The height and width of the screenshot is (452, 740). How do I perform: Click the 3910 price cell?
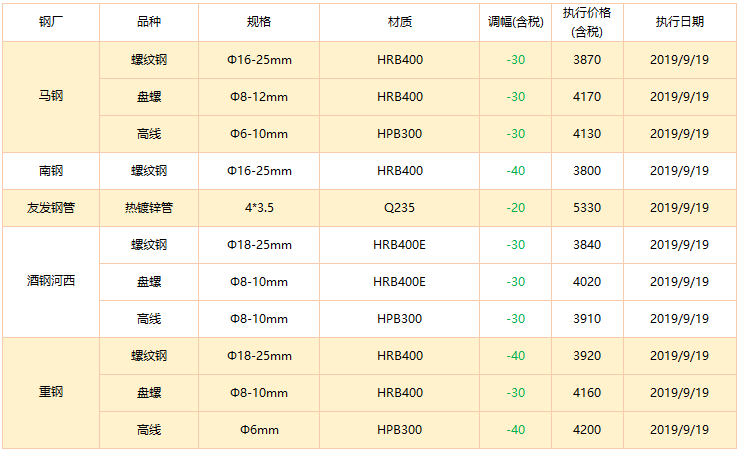click(587, 319)
